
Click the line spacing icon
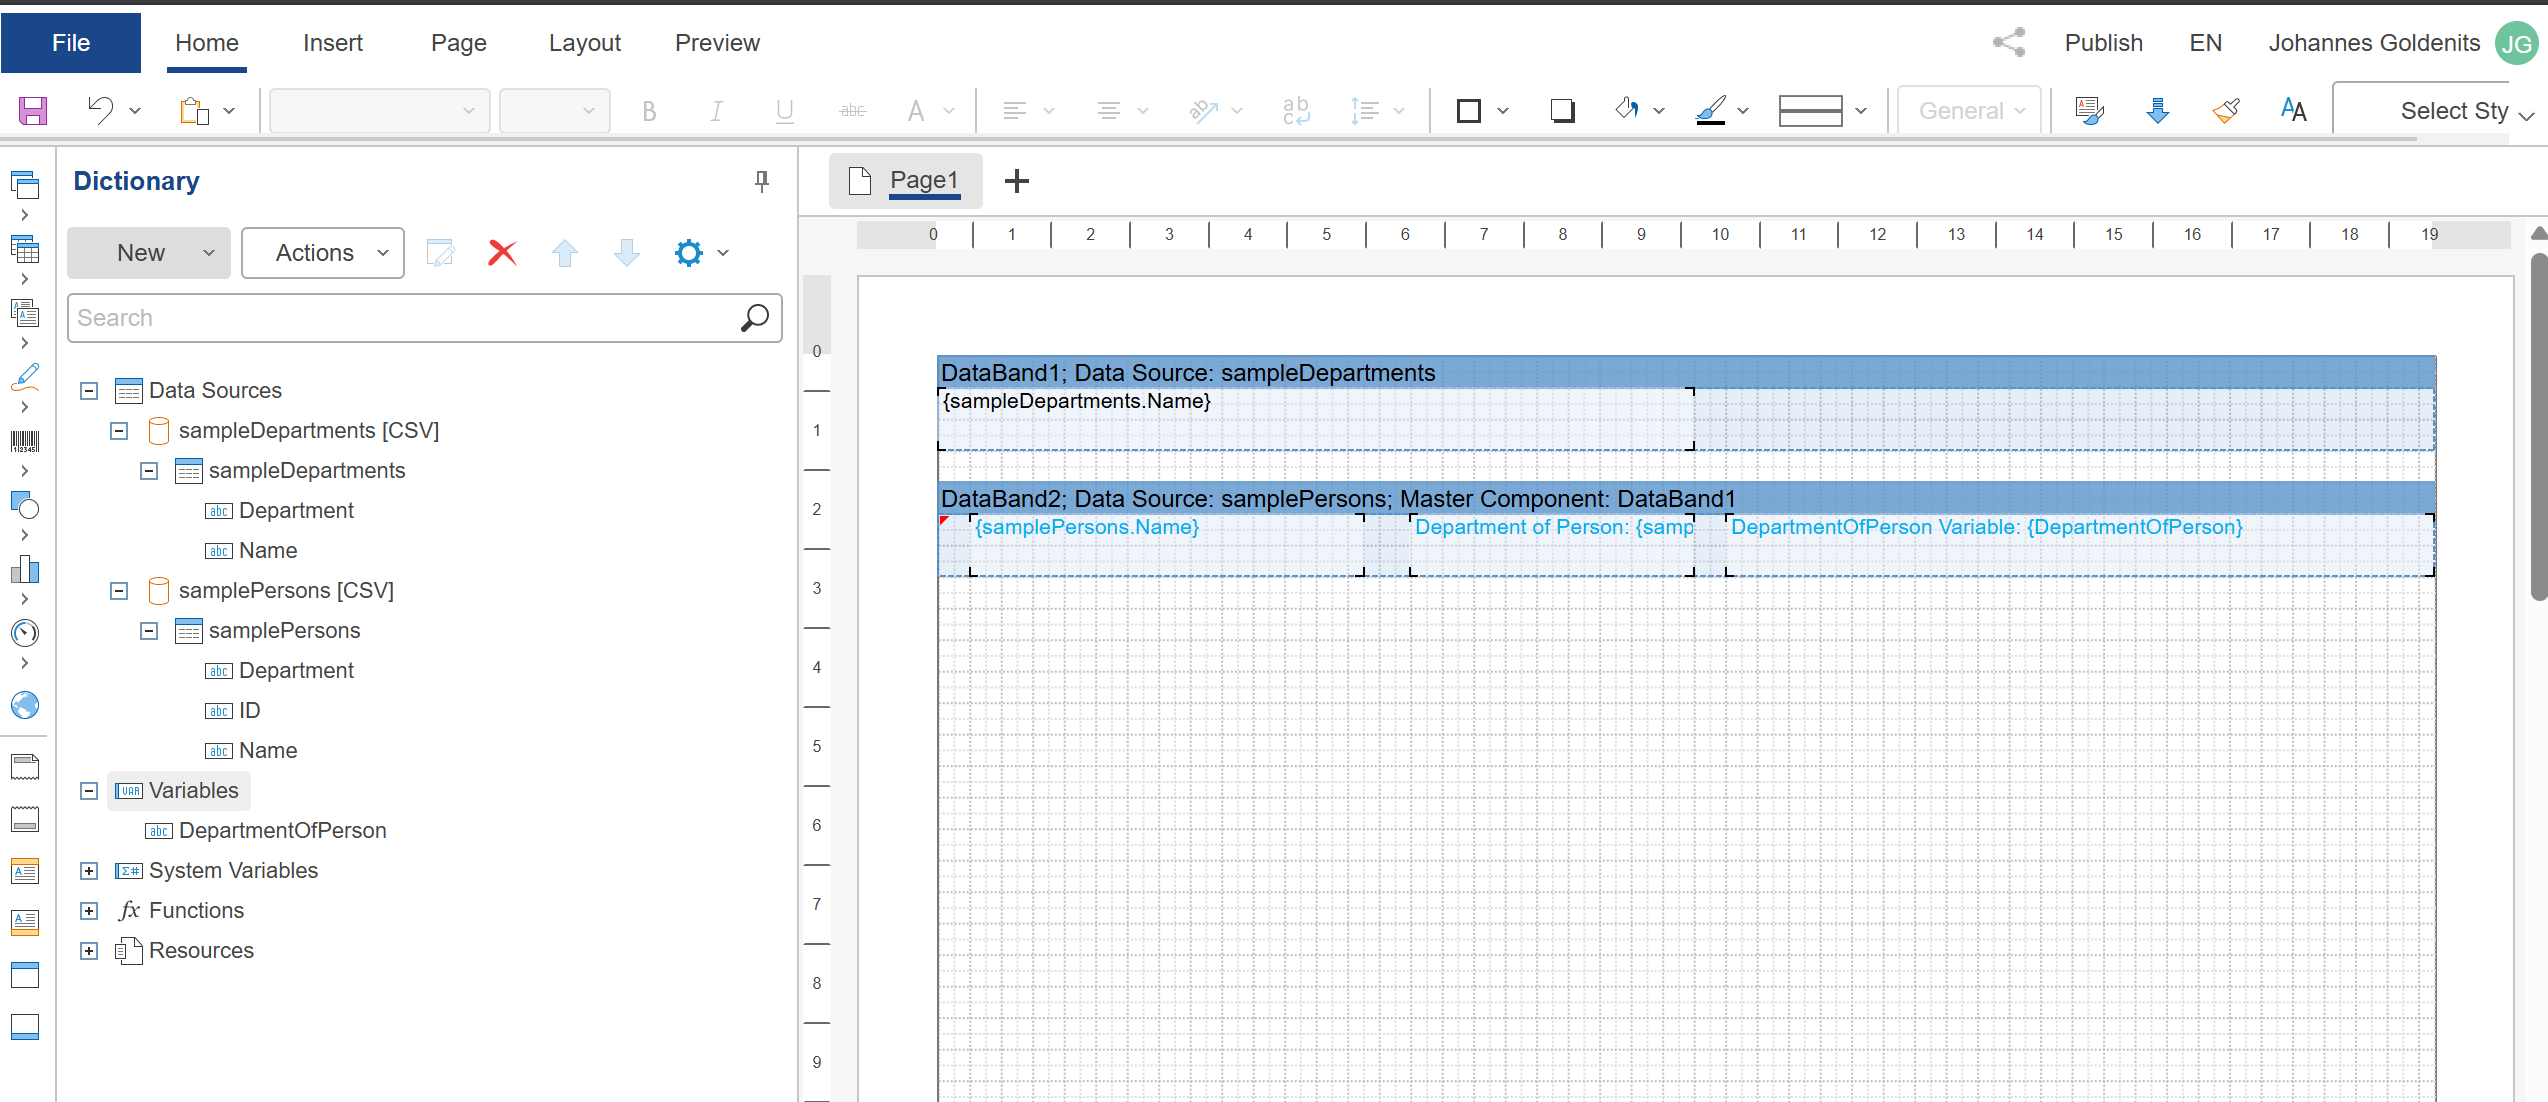coord(1365,110)
